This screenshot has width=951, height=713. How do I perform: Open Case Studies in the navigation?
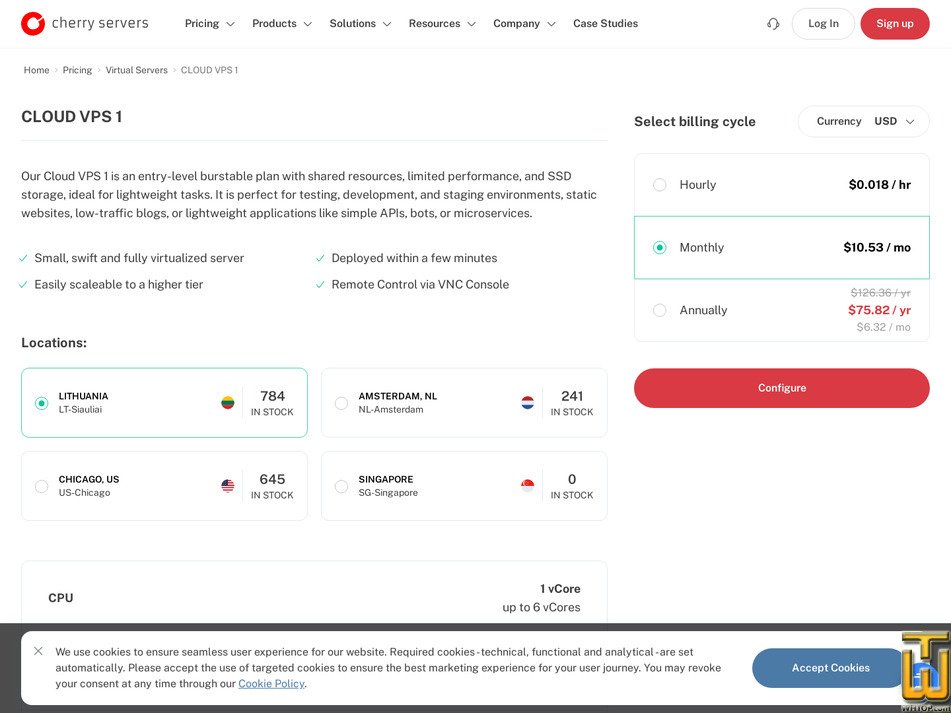point(605,24)
